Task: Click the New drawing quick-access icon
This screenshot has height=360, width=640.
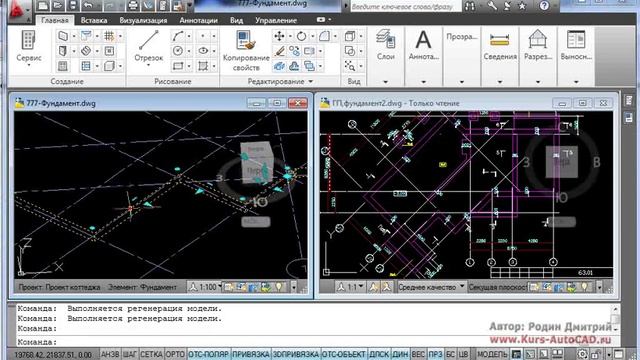Action: [x=43, y=5]
